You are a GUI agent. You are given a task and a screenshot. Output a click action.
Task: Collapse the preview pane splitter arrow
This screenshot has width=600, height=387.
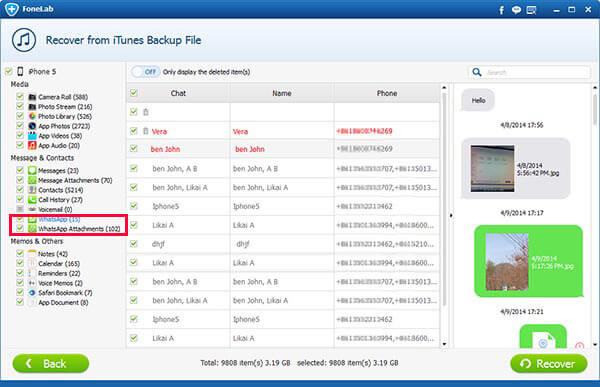[451, 216]
